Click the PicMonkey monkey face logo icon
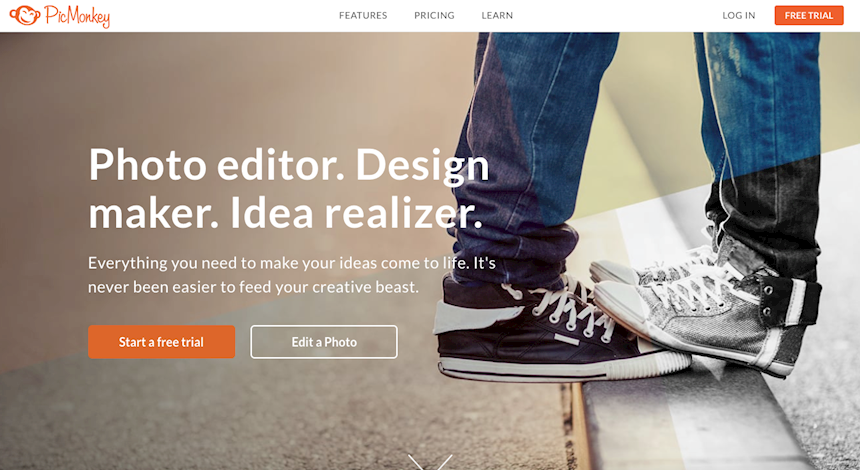The height and width of the screenshot is (470, 860). point(25,15)
